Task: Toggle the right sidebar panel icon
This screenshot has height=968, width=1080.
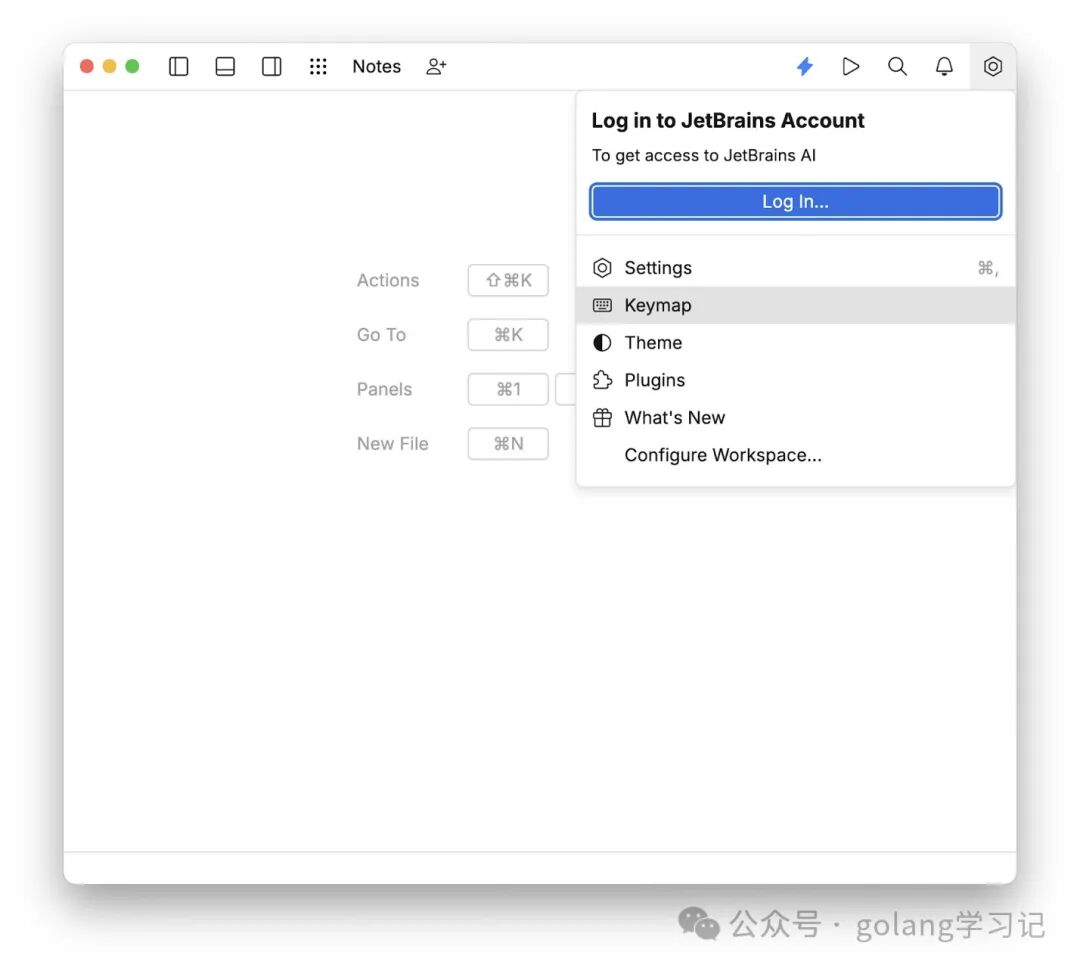Action: [x=271, y=66]
